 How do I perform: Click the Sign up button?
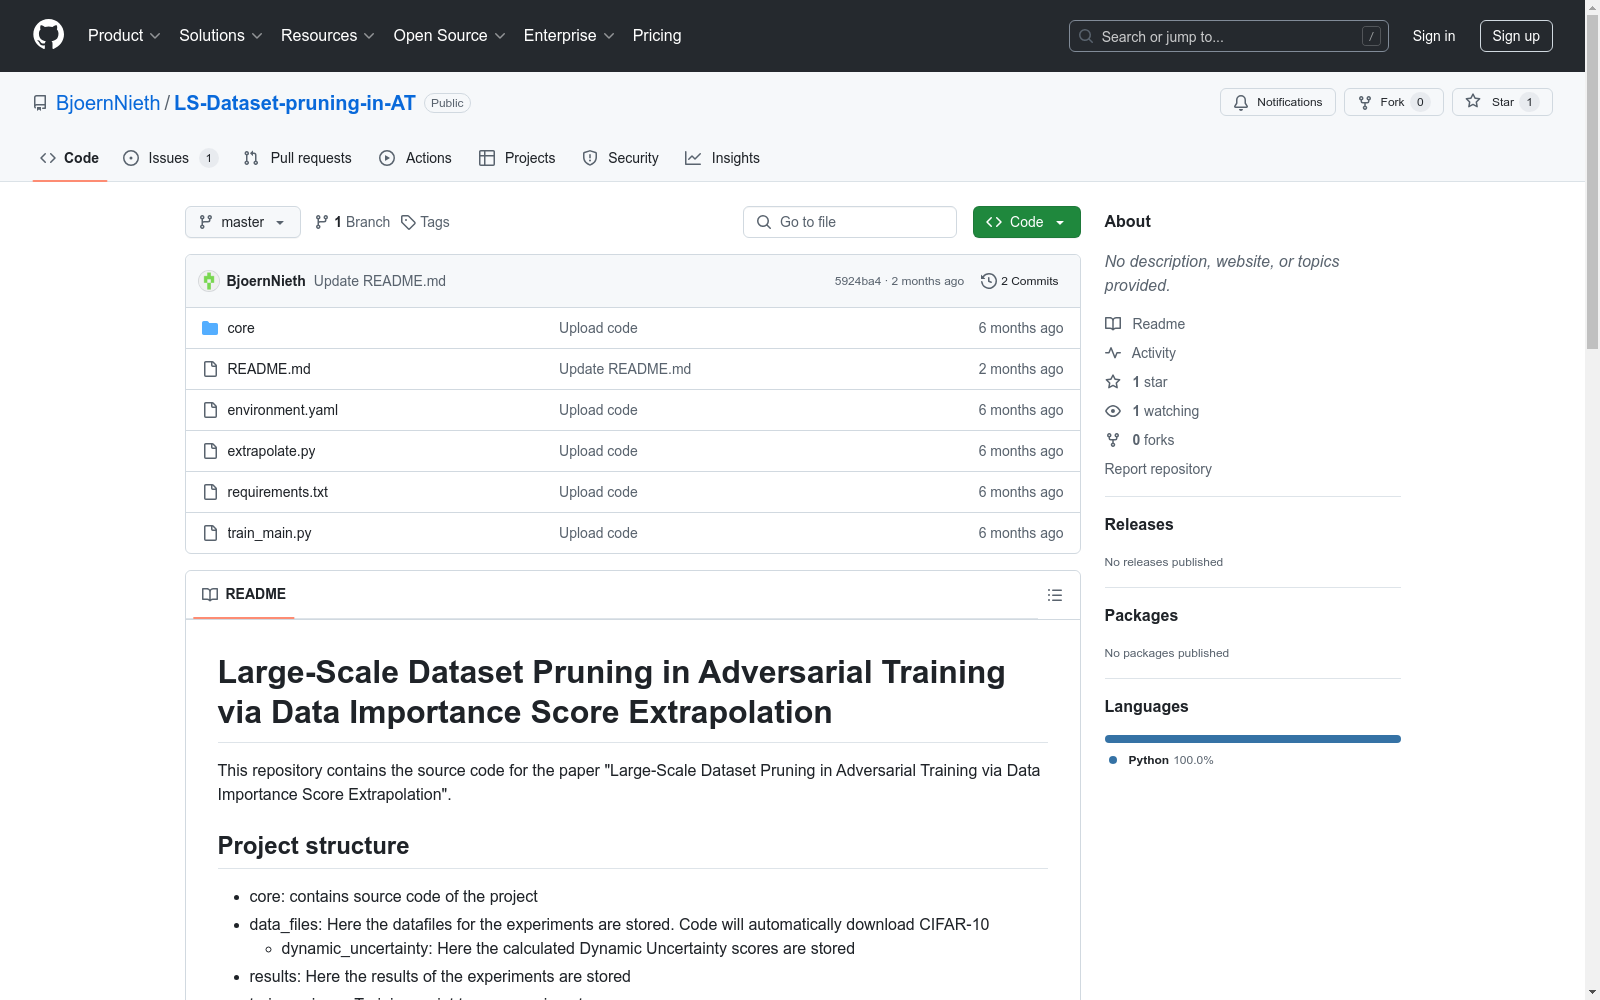pos(1516,36)
